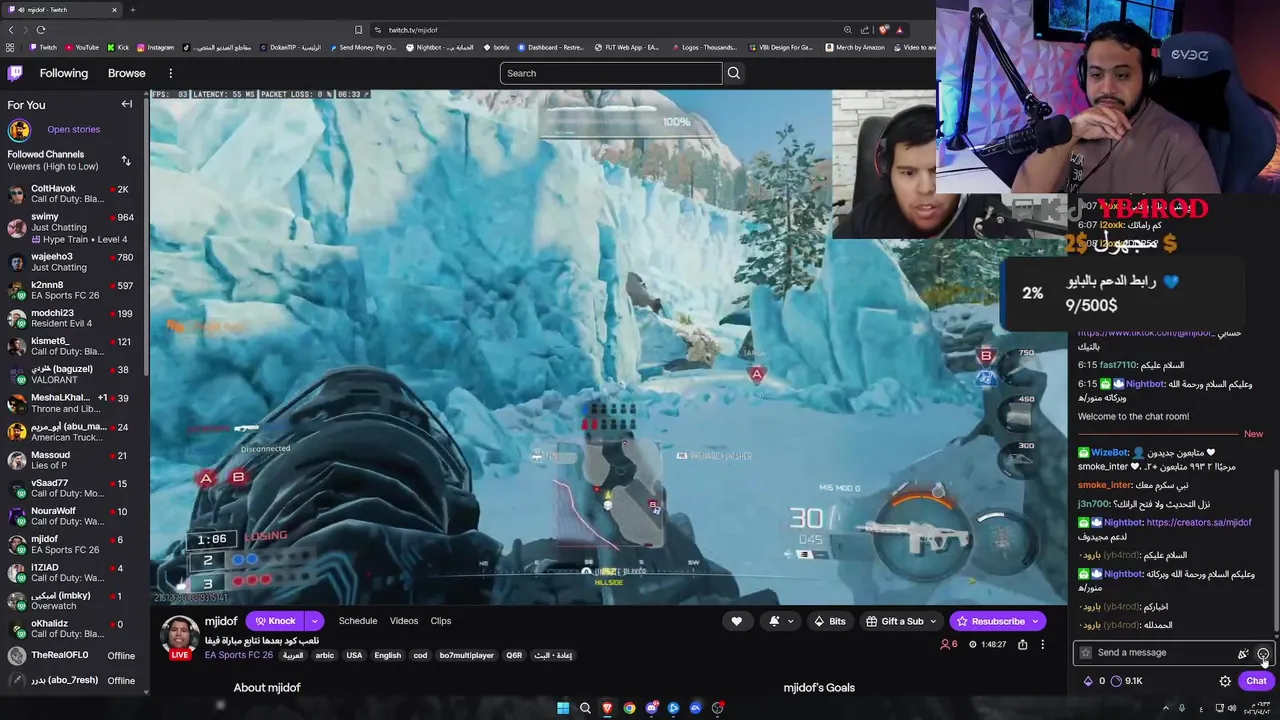Bookmark this page icon in address bar
Viewport: 1280px width, 720px height.
point(358,30)
